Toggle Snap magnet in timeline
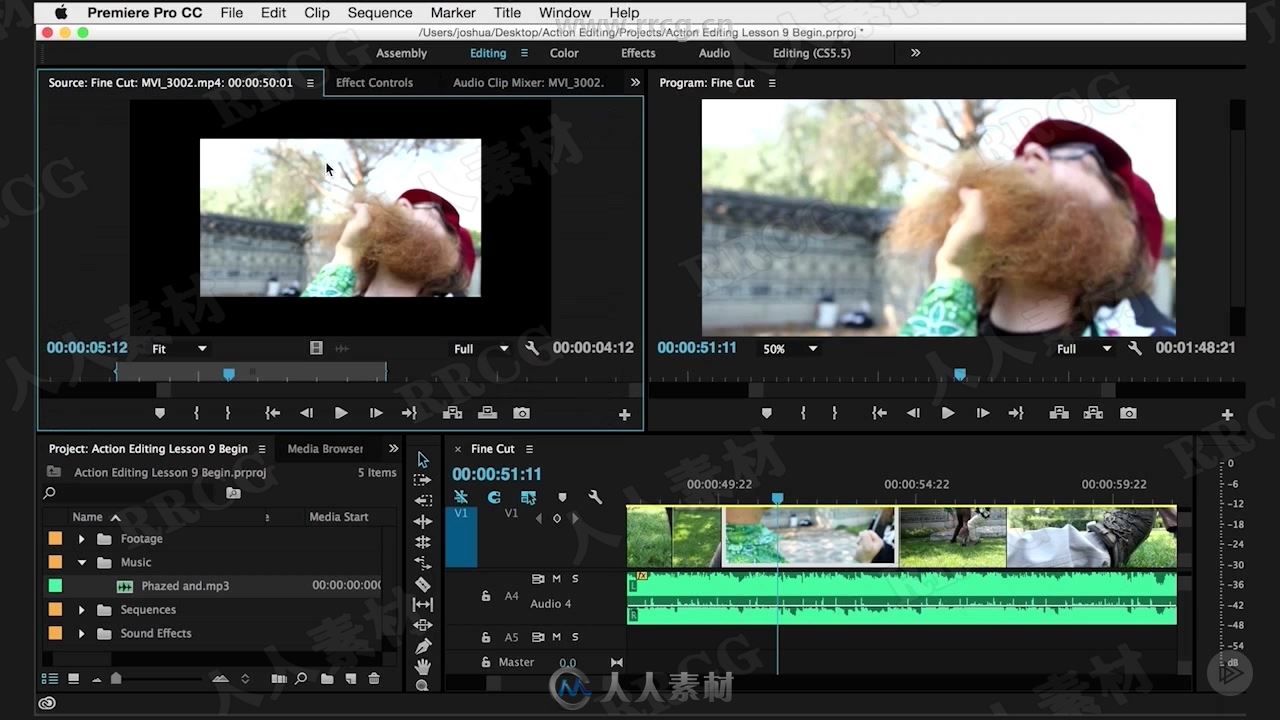This screenshot has width=1280, height=720. coord(494,497)
